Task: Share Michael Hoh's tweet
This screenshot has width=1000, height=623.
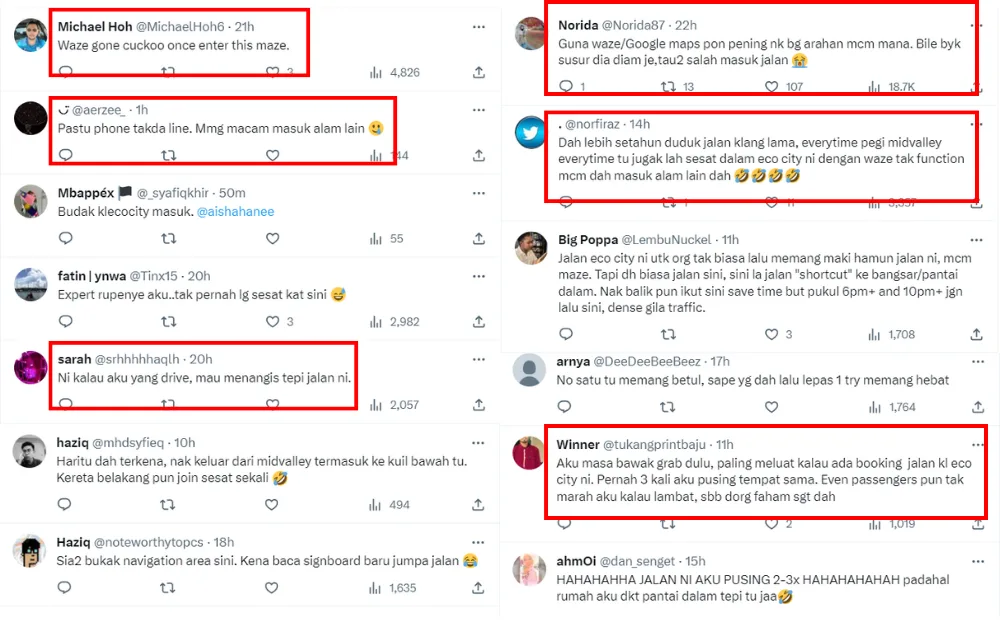Action: click(479, 72)
